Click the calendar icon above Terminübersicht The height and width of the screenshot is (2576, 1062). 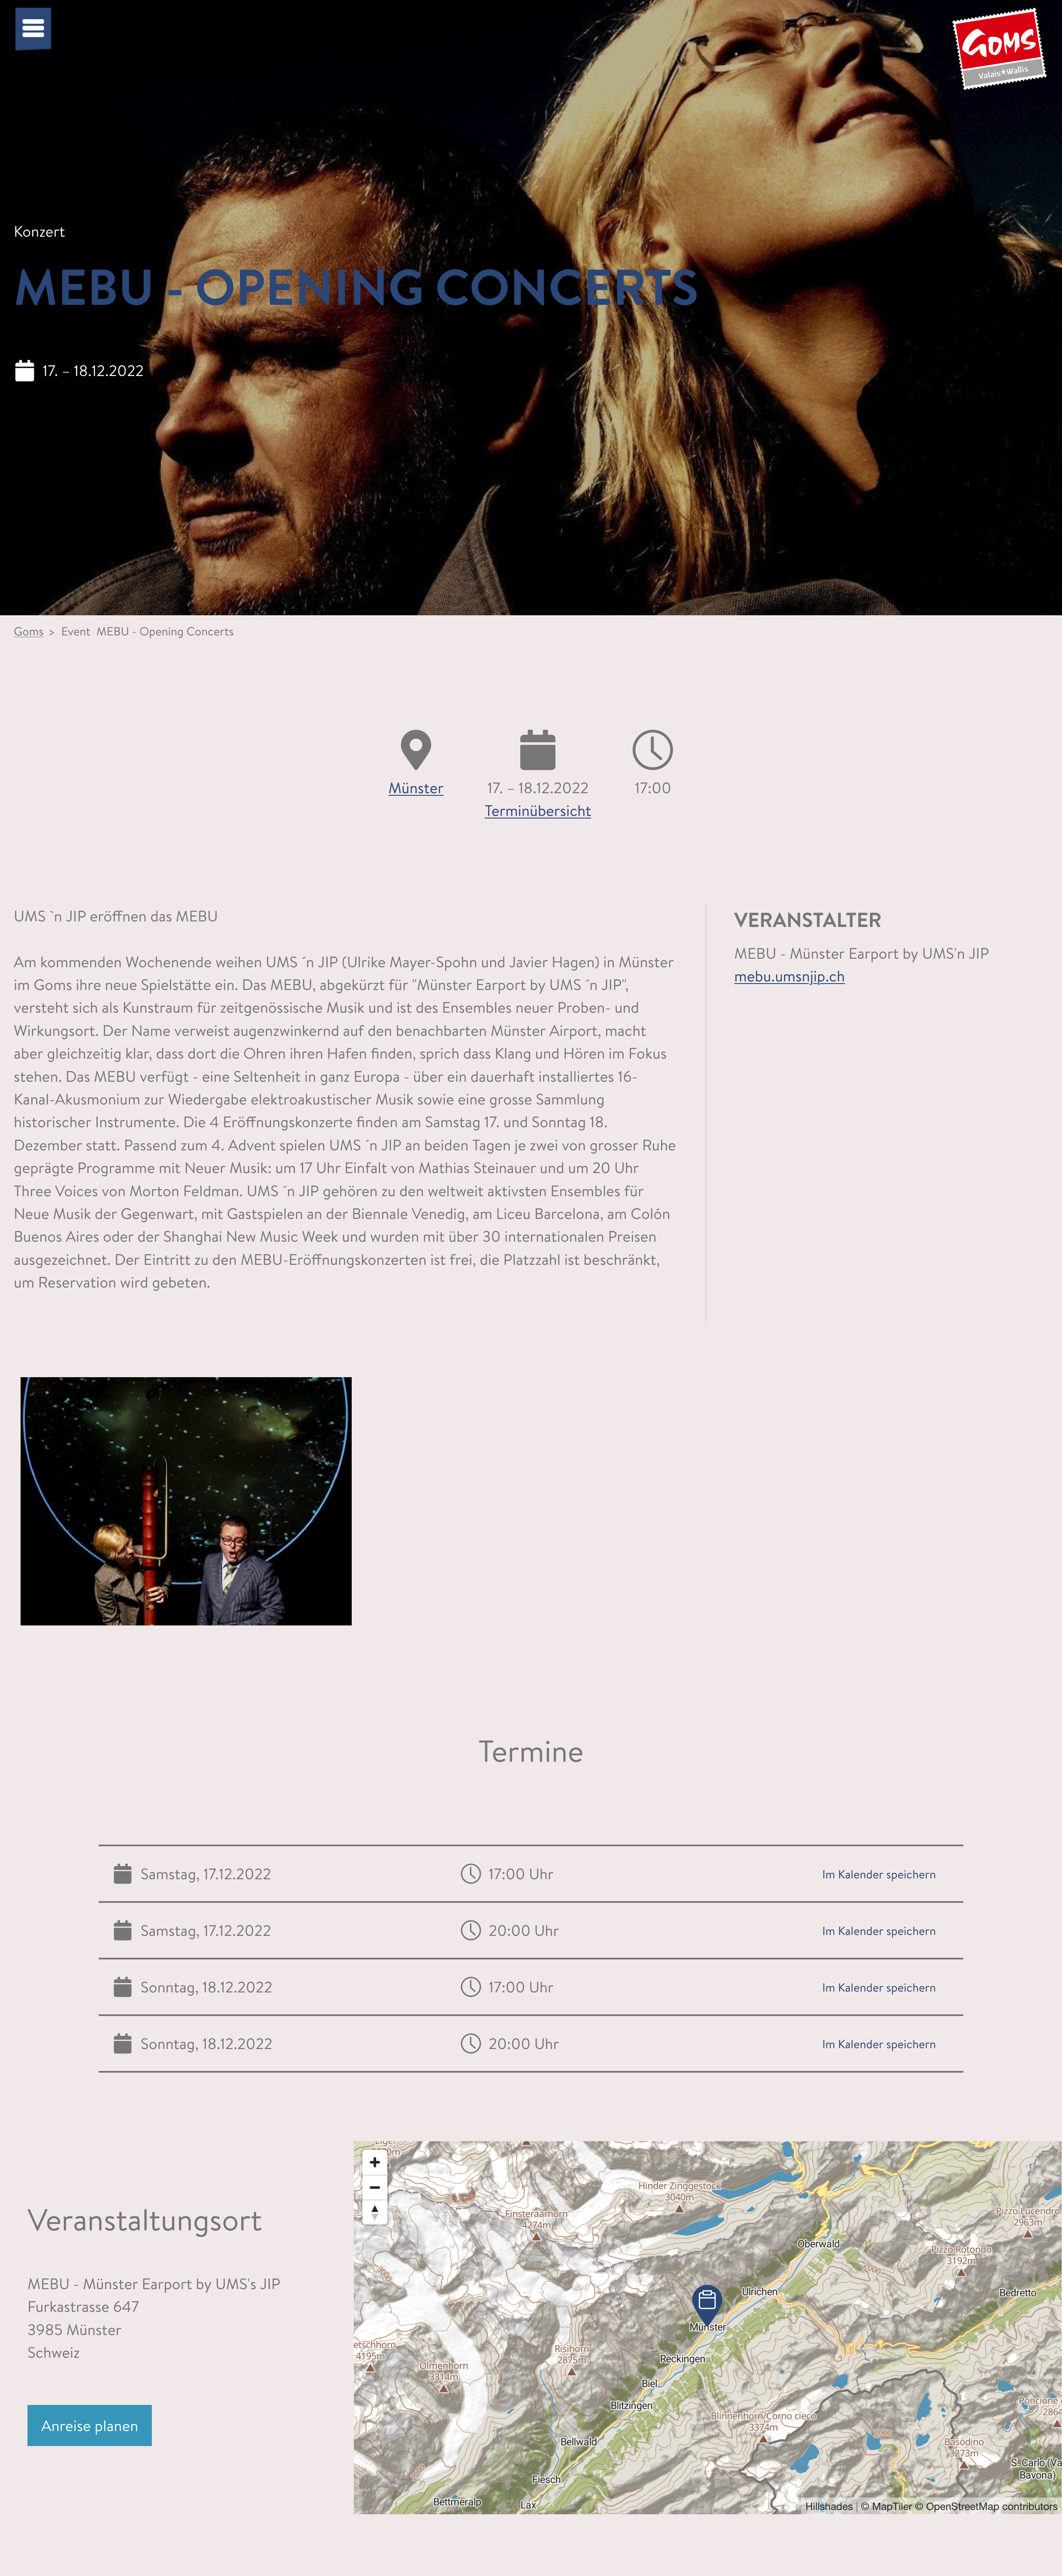(538, 750)
